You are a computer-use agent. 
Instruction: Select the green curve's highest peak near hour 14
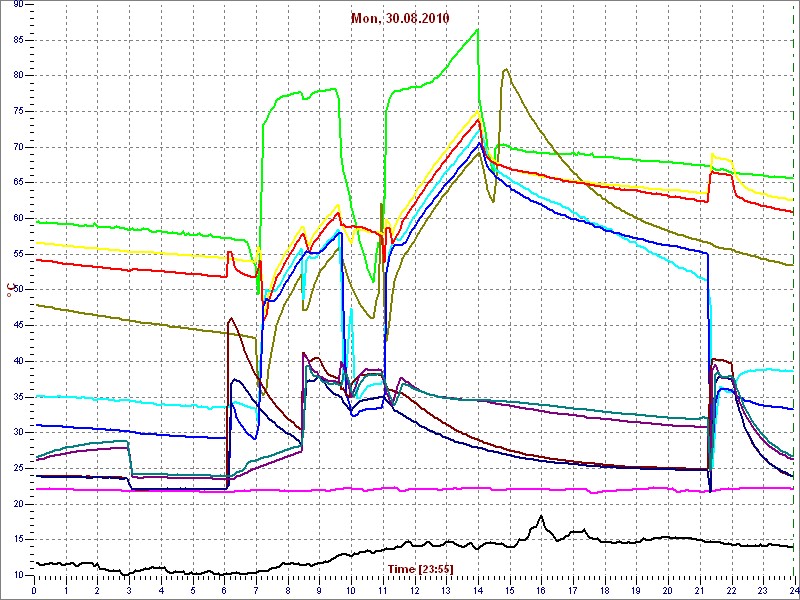pos(477,30)
